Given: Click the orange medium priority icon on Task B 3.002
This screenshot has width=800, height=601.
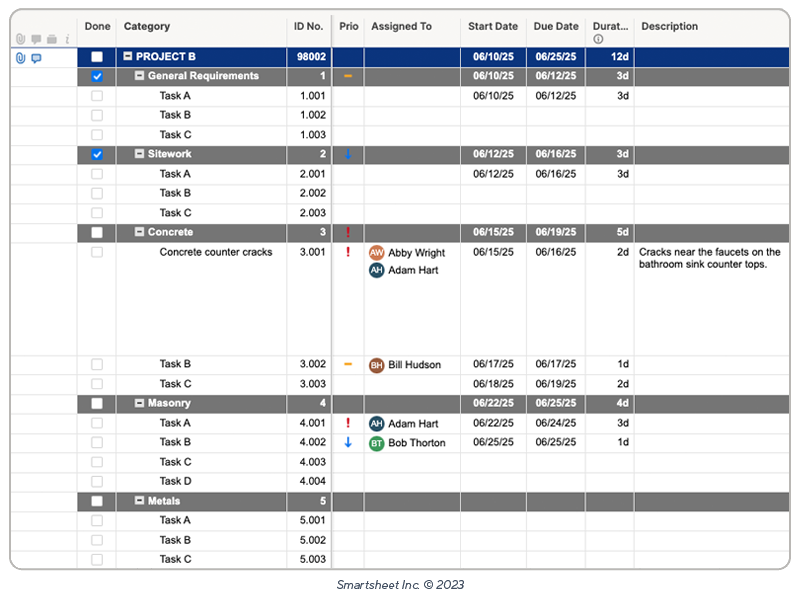Looking at the screenshot, I should point(348,364).
